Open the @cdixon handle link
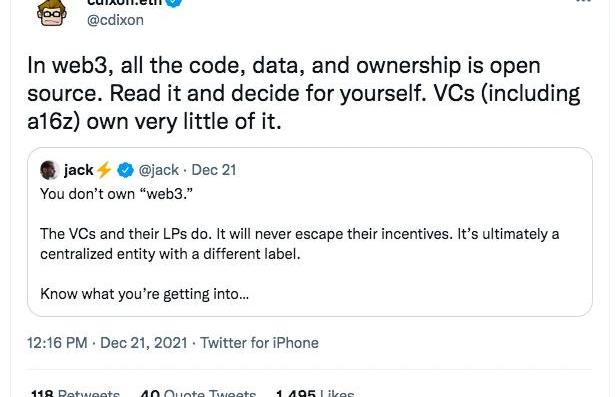616x397 pixels. [115, 20]
